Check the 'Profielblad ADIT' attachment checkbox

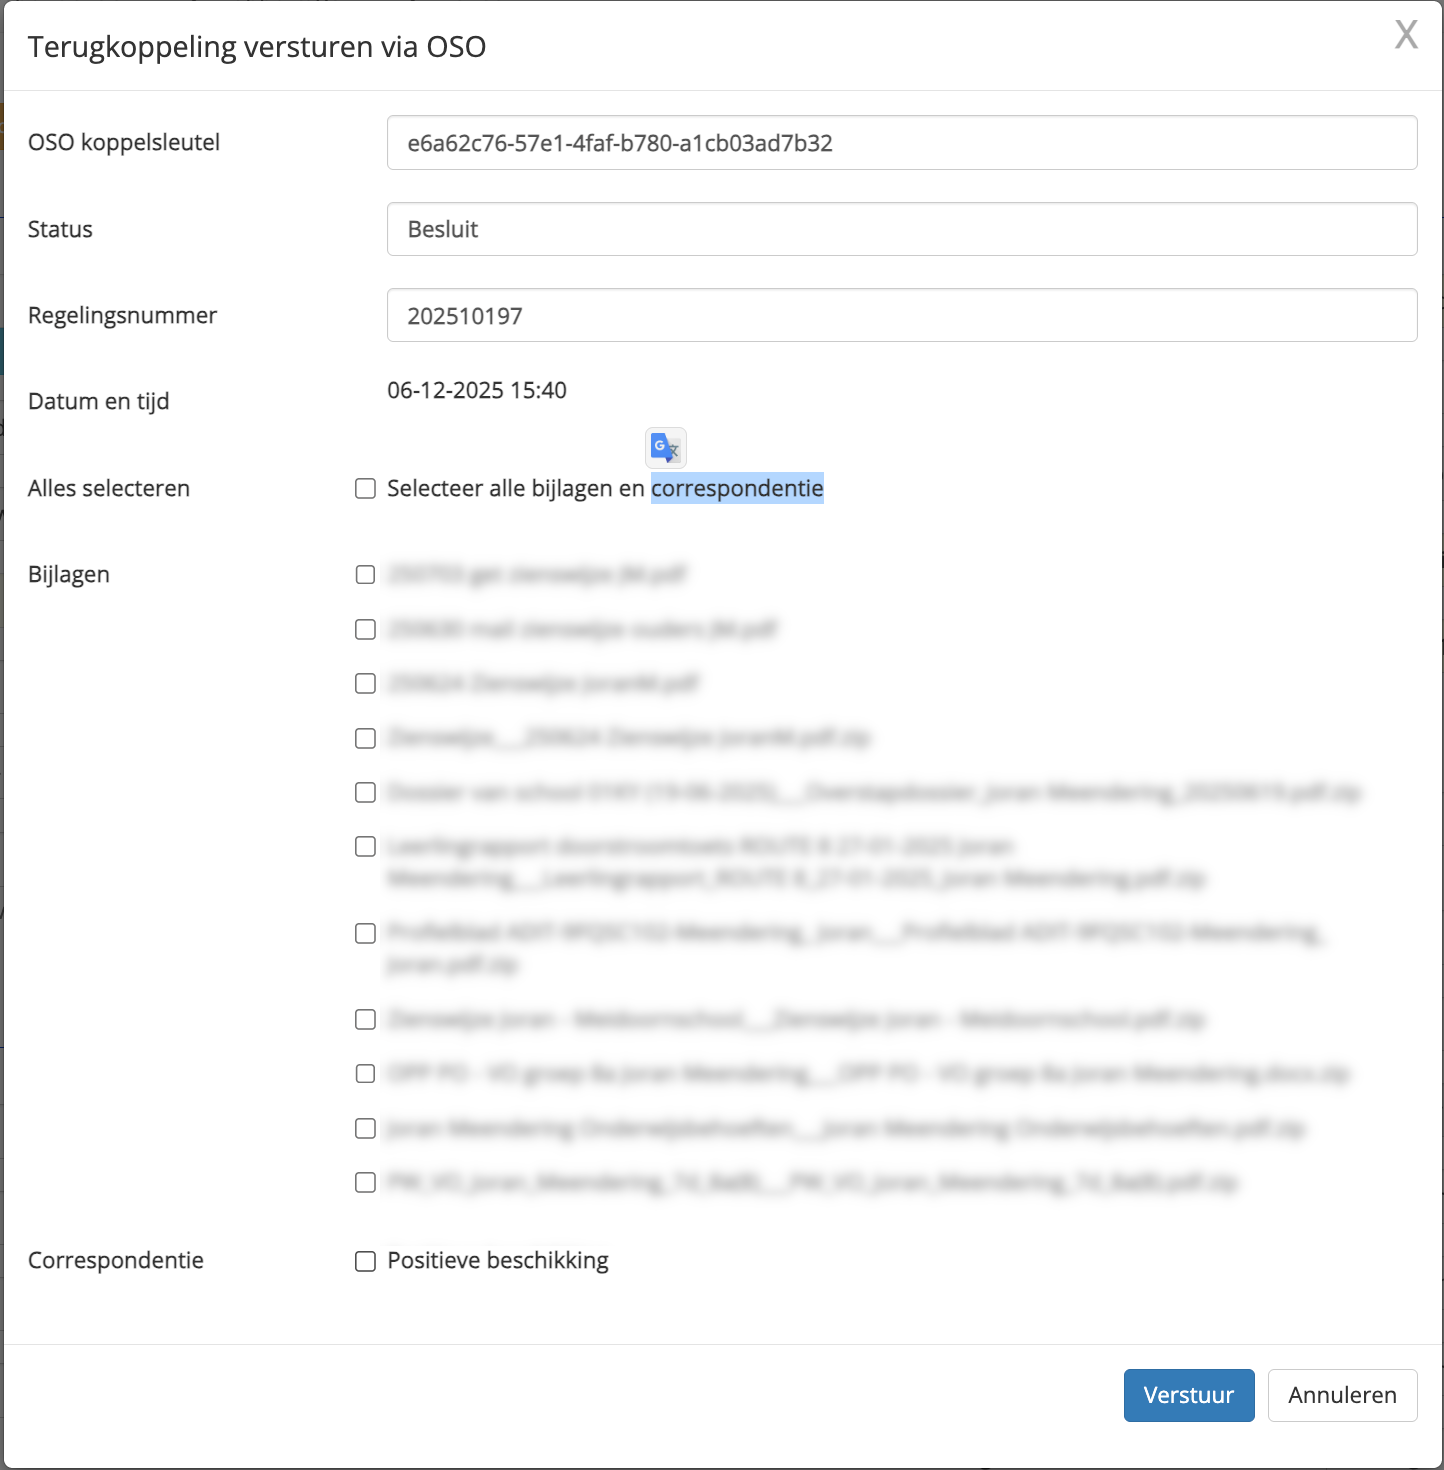[366, 934]
